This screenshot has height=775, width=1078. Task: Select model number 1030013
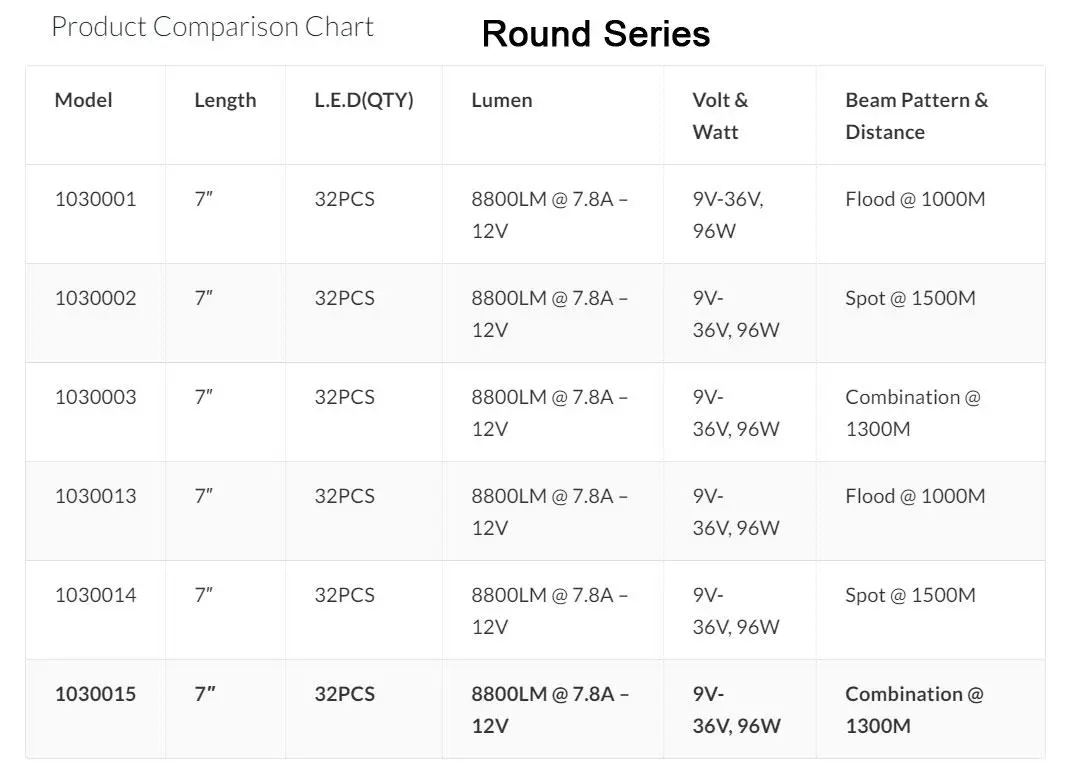pyautogui.click(x=96, y=496)
